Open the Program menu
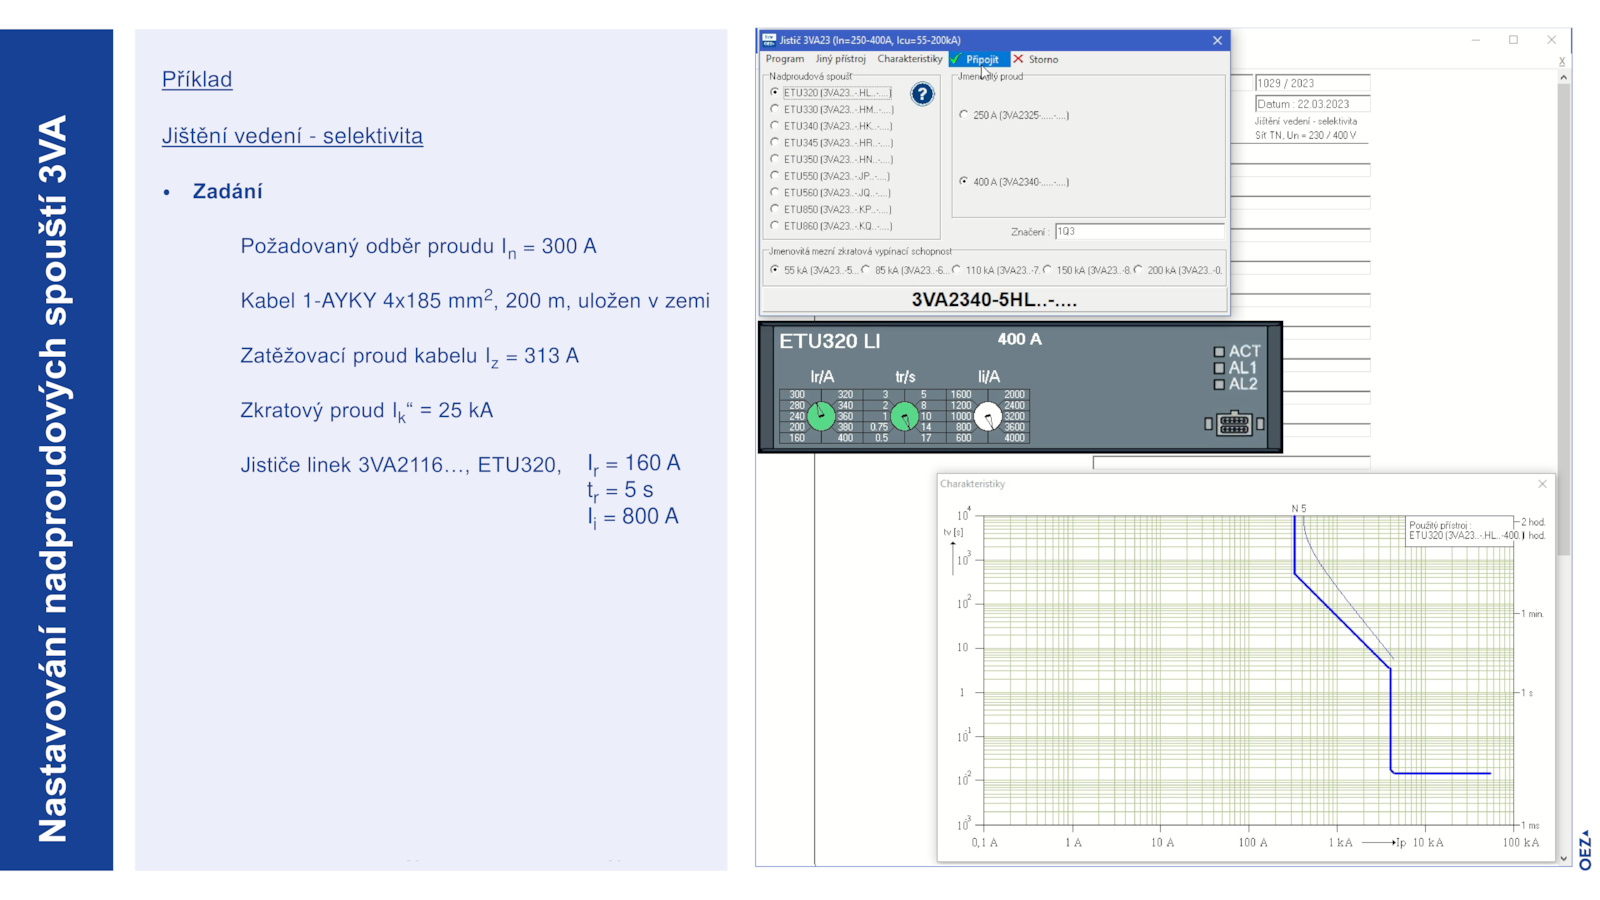 click(784, 59)
